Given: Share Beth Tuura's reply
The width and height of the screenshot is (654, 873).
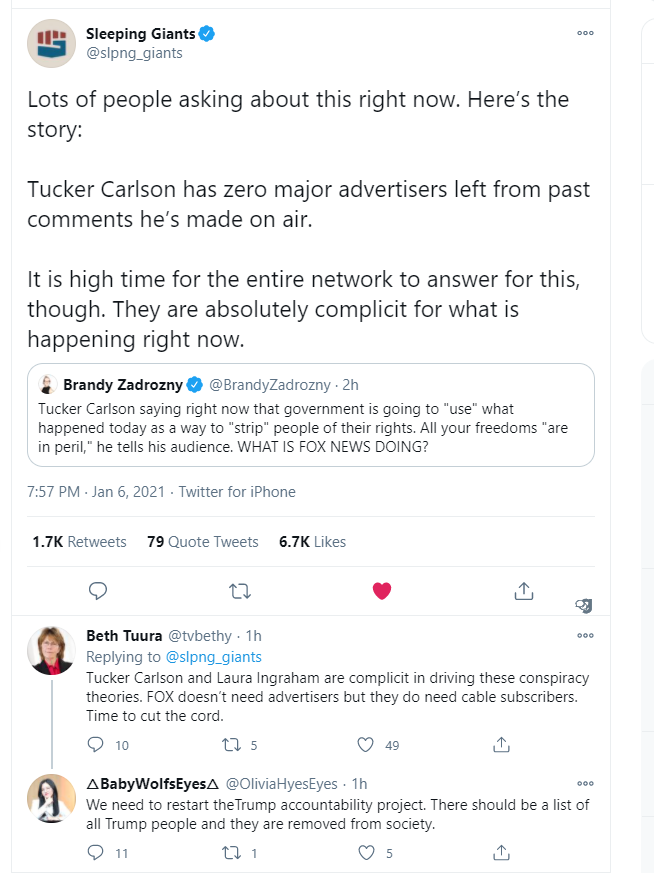Looking at the screenshot, I should click(x=501, y=744).
